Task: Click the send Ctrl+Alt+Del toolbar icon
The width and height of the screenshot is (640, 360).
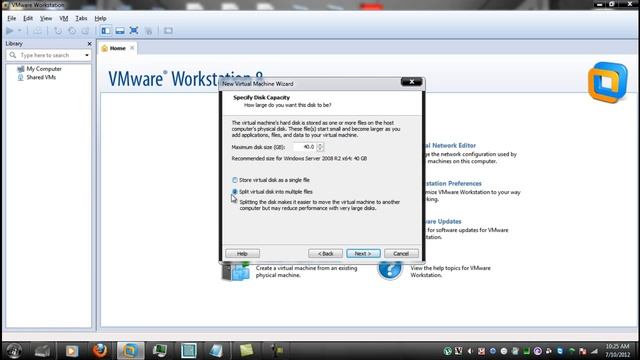Action: 38,31
